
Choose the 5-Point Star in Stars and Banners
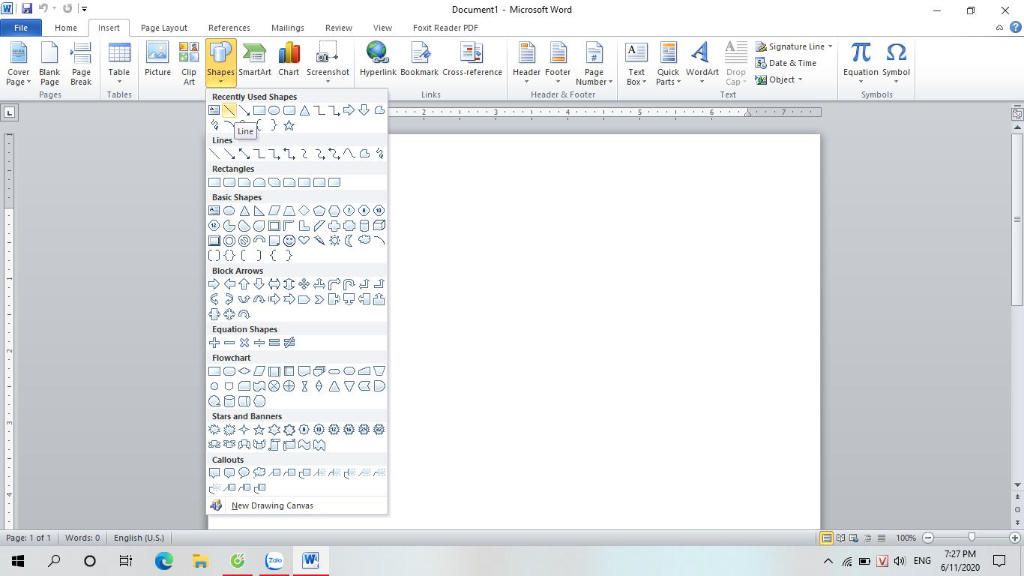(259, 430)
